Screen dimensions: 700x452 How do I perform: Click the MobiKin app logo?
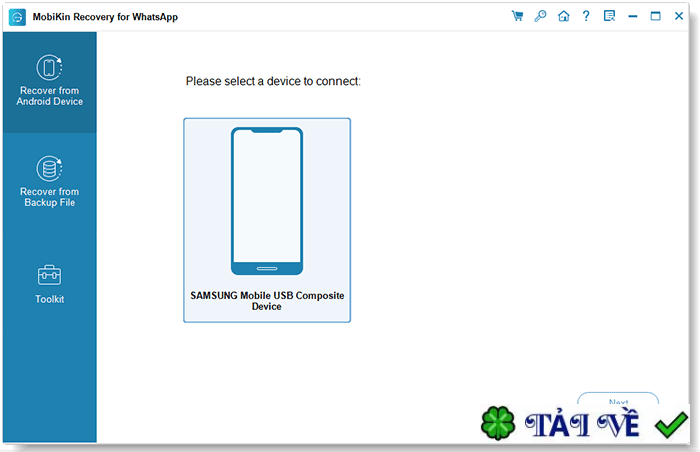point(17,17)
